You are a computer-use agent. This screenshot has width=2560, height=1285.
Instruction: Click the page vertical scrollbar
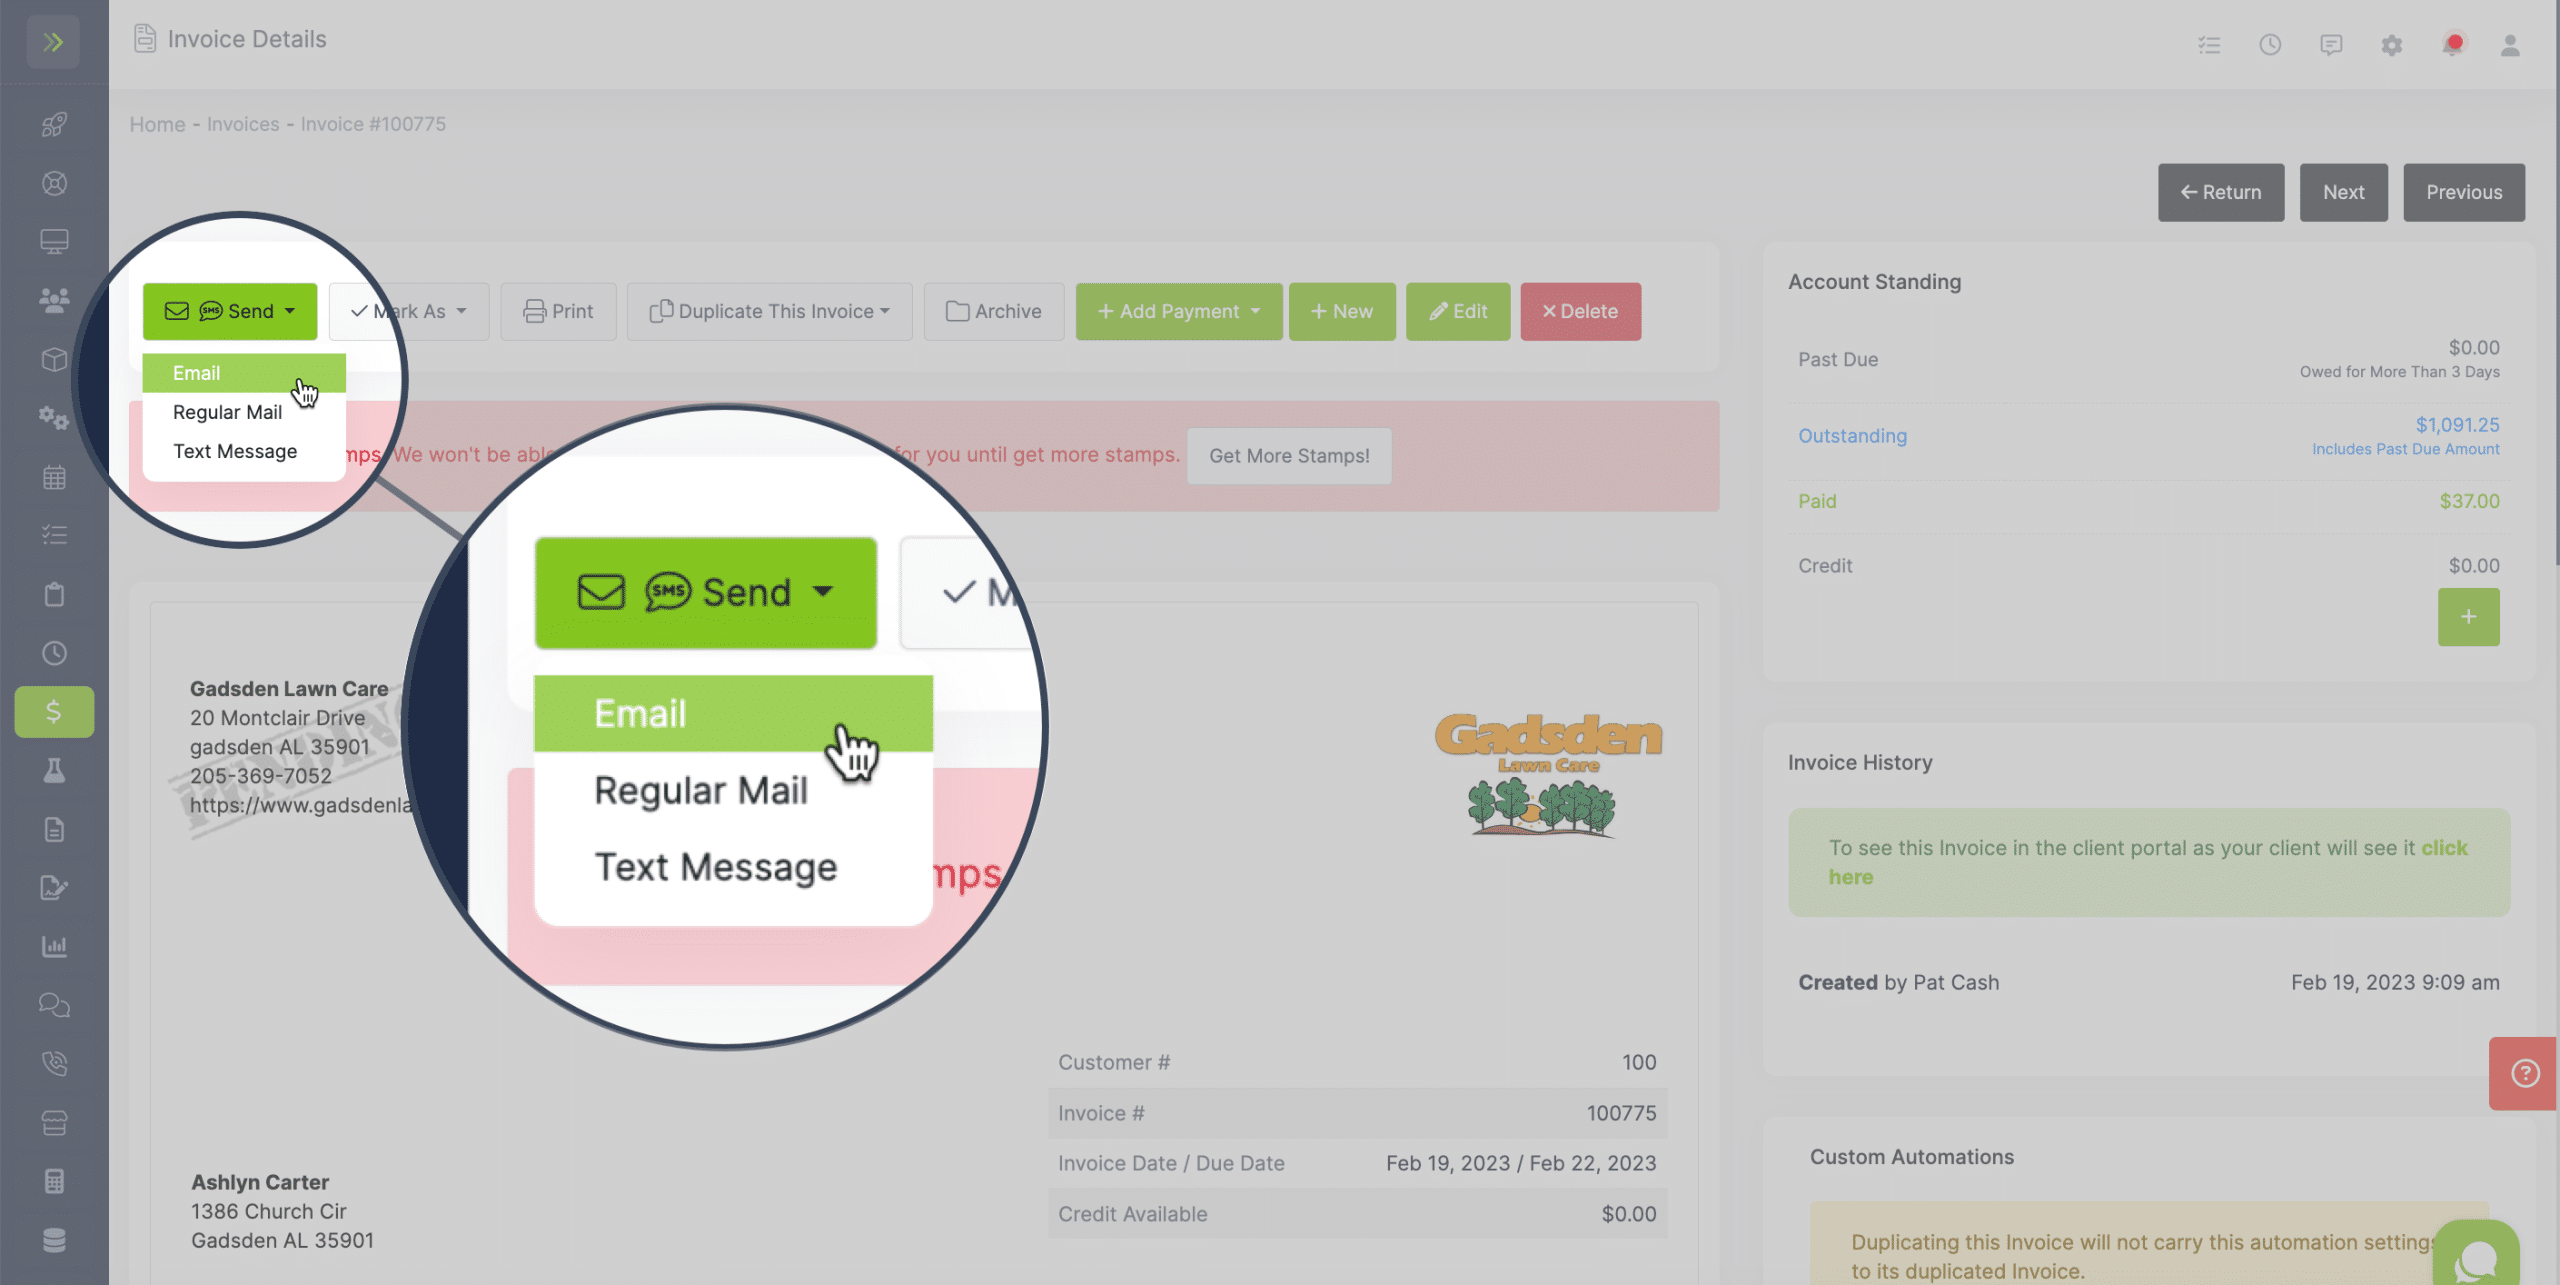pyautogui.click(x=2555, y=285)
